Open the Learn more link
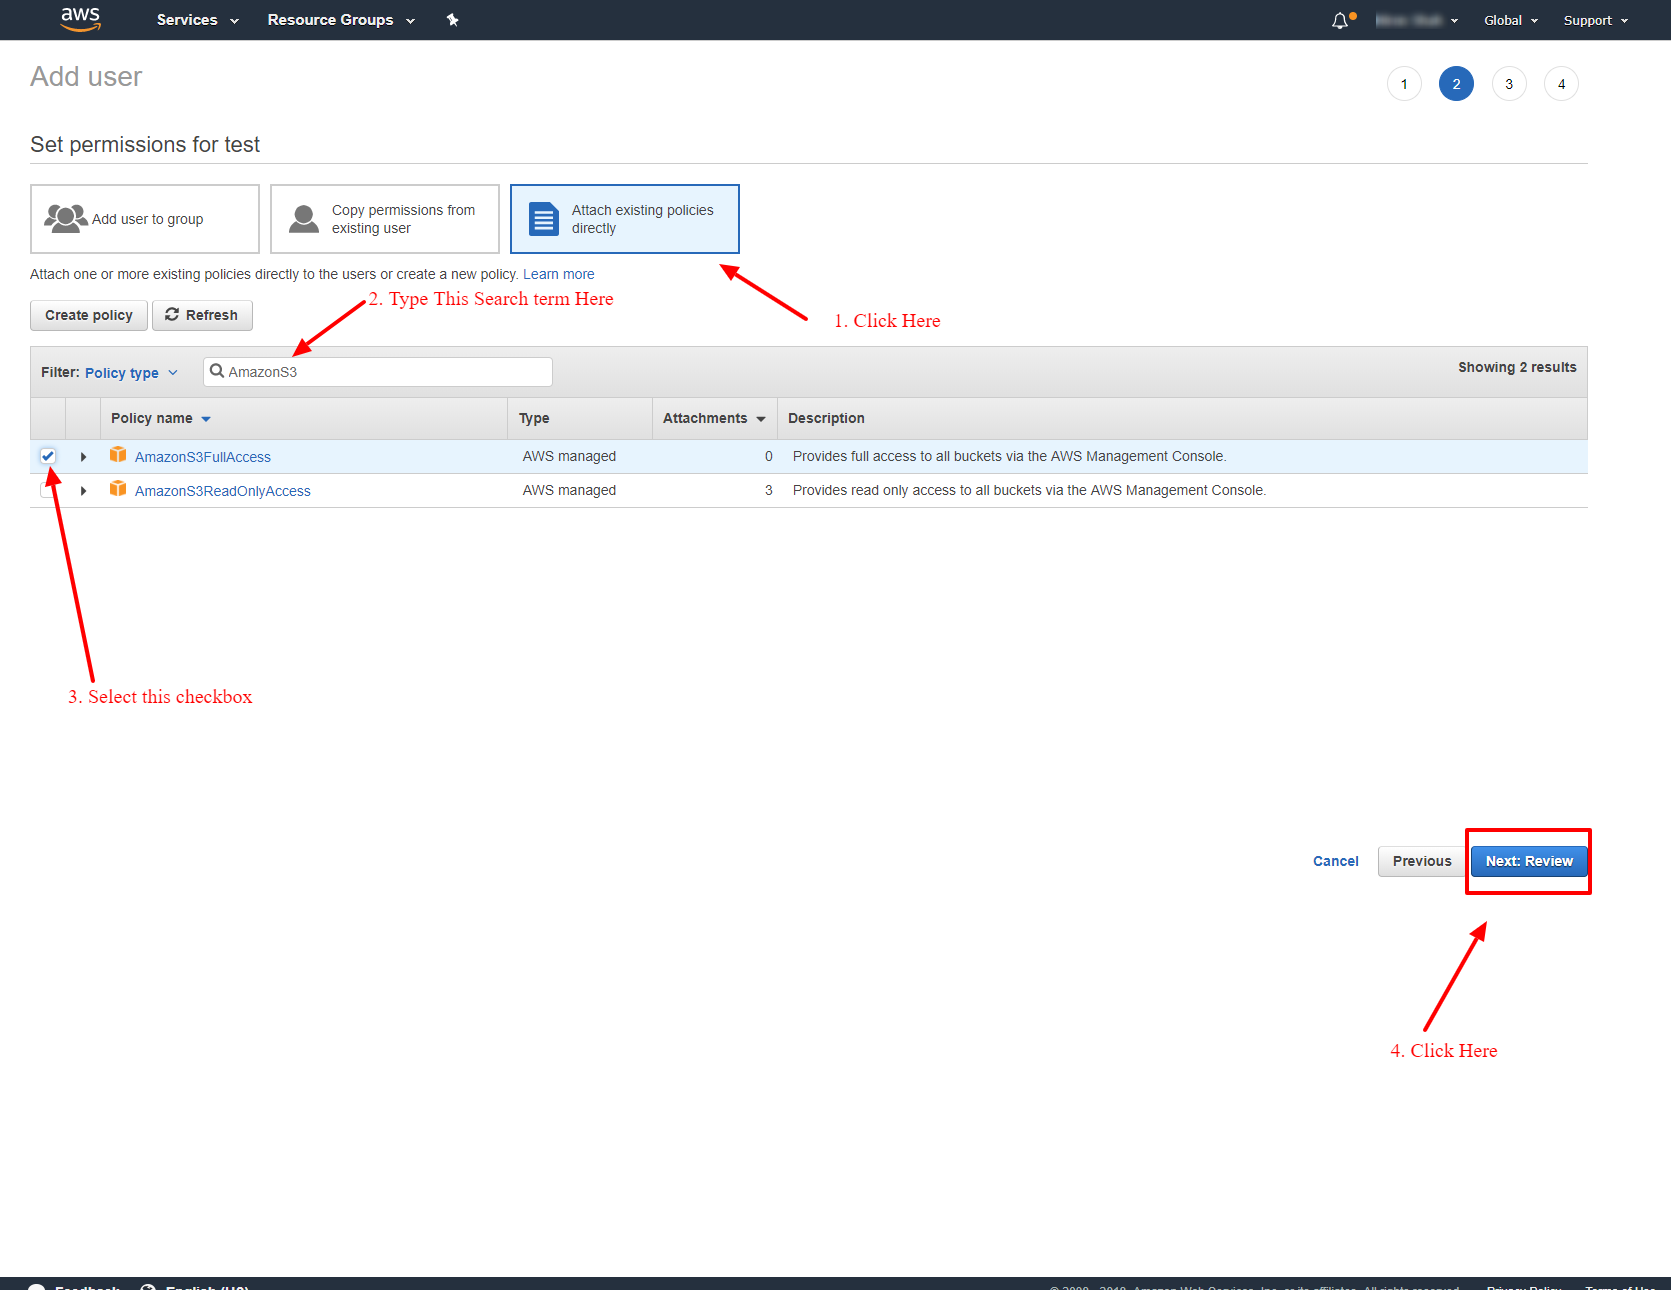 tap(559, 274)
